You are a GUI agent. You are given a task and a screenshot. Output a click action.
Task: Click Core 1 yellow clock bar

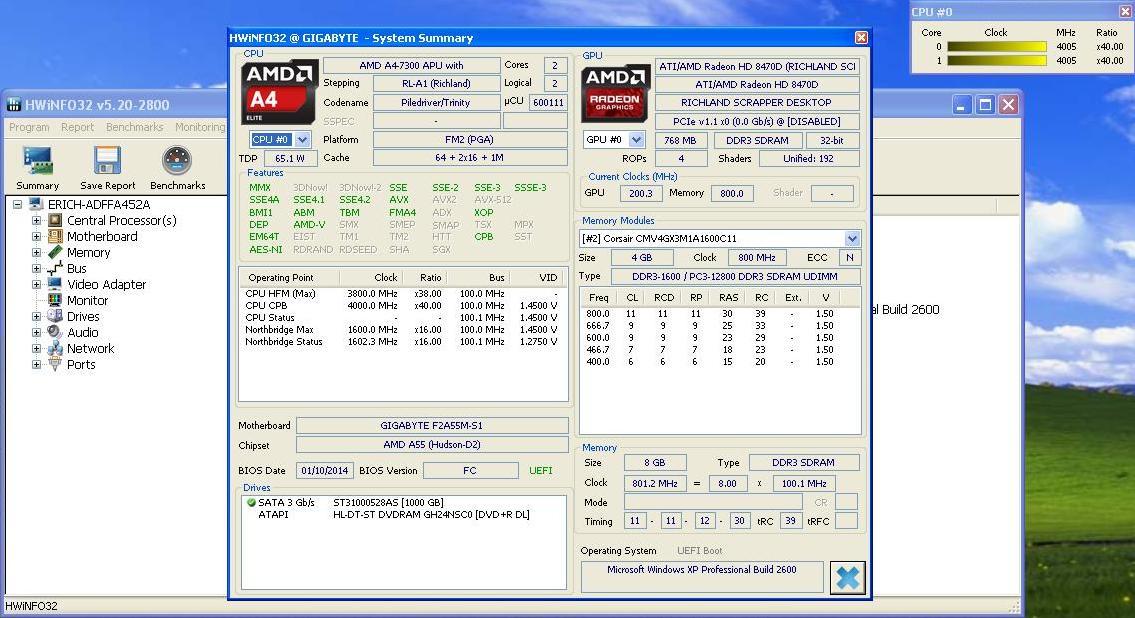pos(997,61)
